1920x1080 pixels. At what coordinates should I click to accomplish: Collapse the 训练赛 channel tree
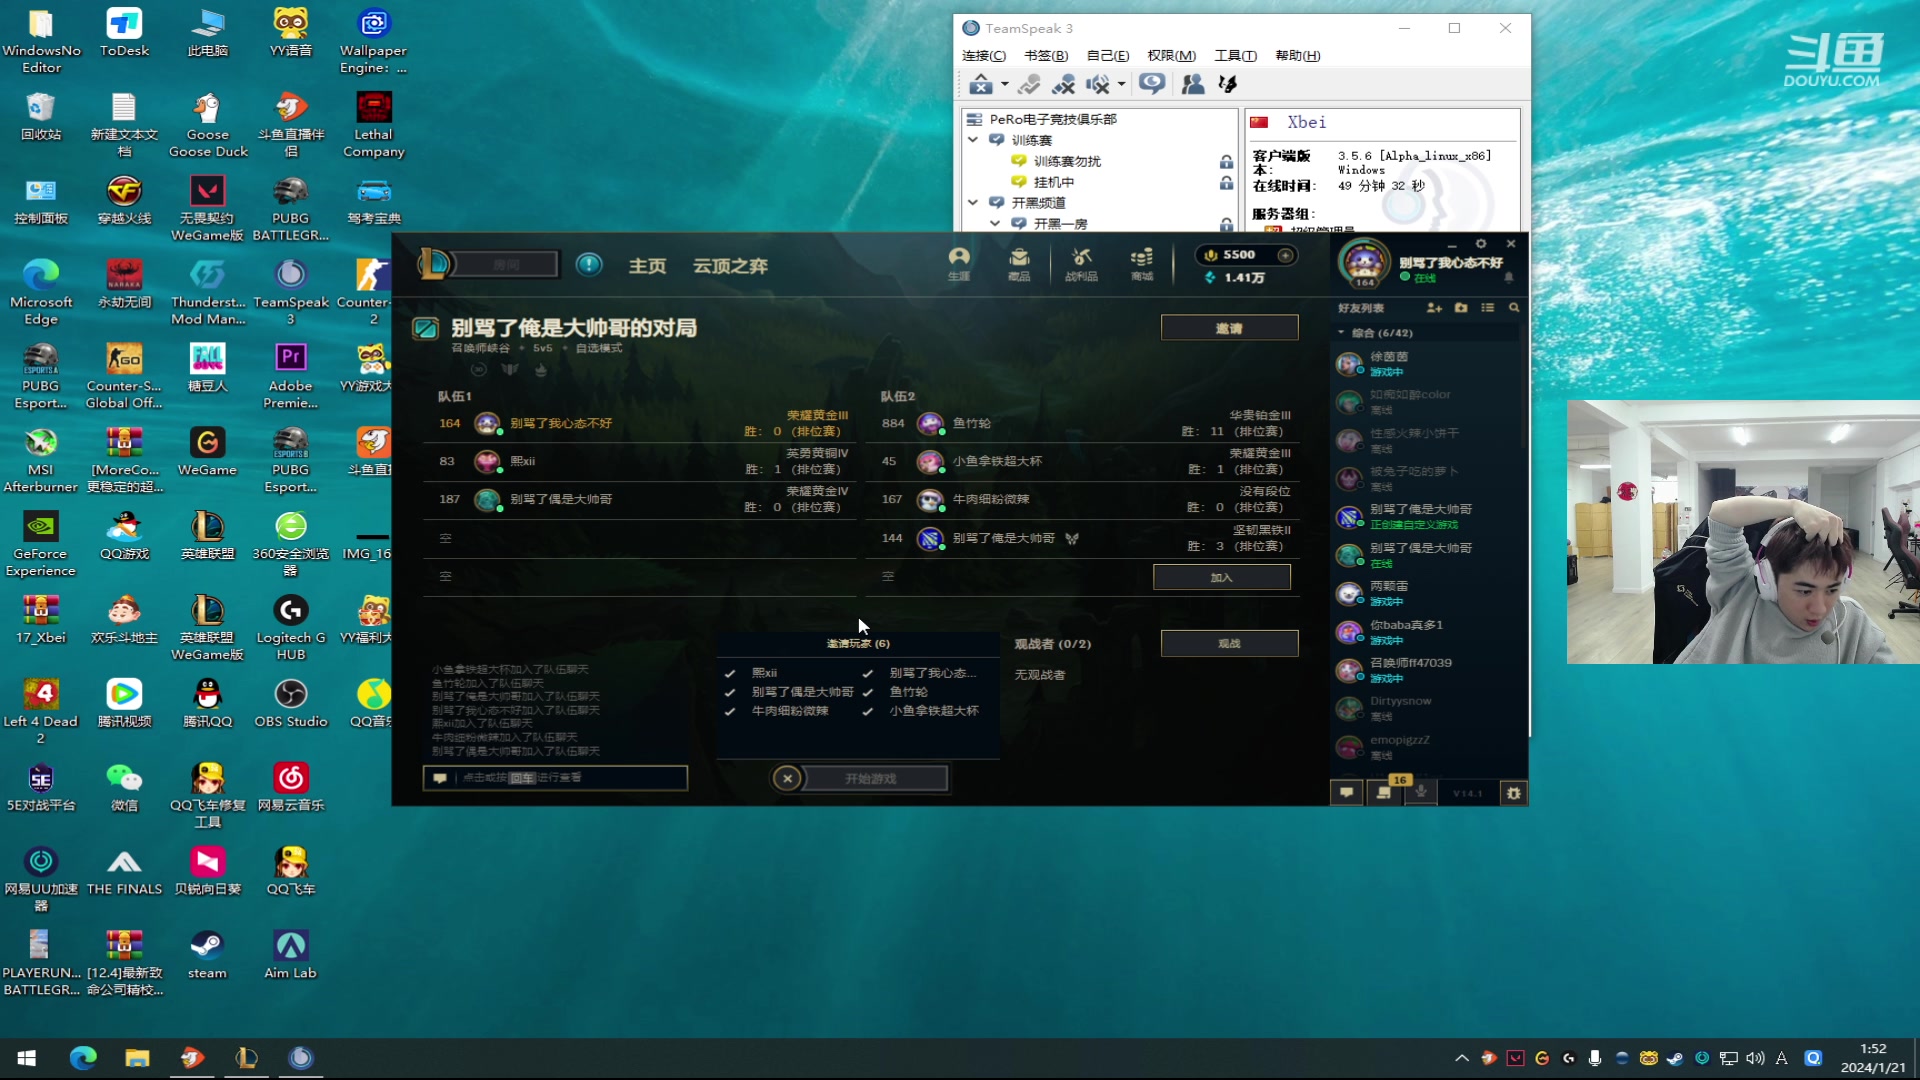[973, 140]
